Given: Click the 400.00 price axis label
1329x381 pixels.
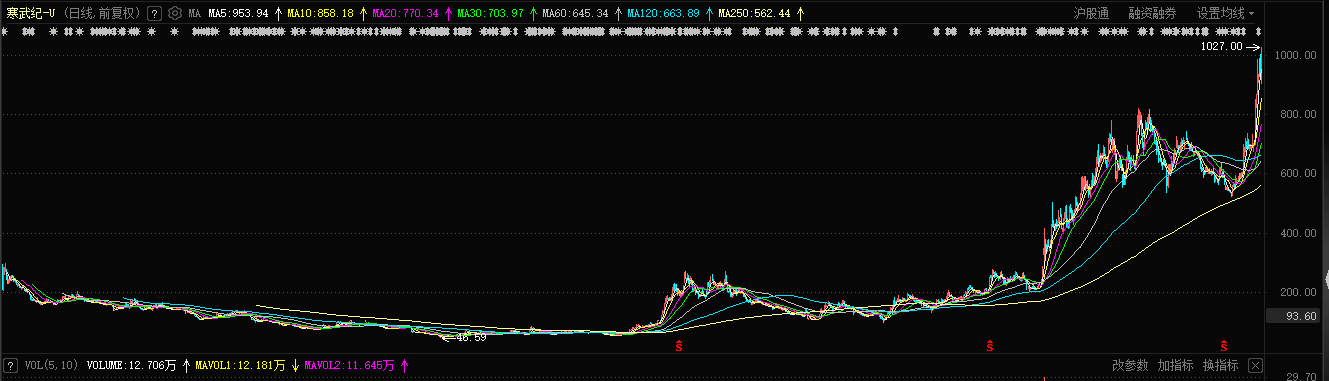Looking at the screenshot, I should tap(1299, 234).
